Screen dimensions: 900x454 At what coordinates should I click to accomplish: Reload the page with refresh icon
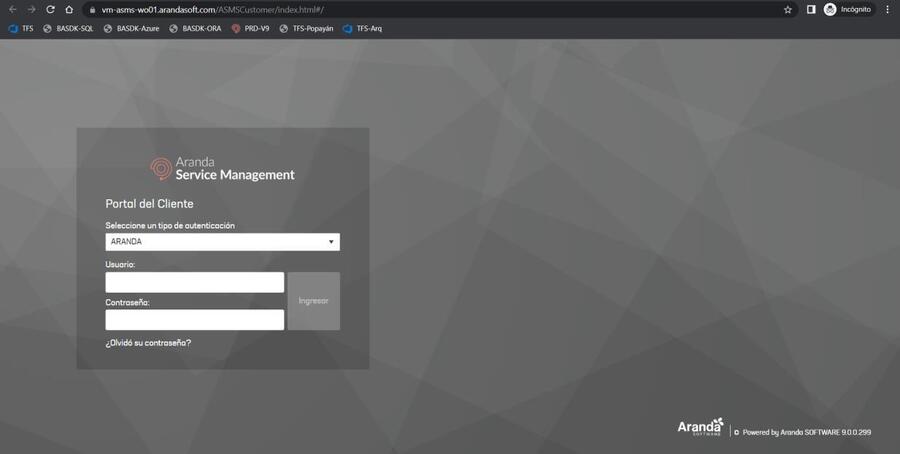tap(51, 10)
